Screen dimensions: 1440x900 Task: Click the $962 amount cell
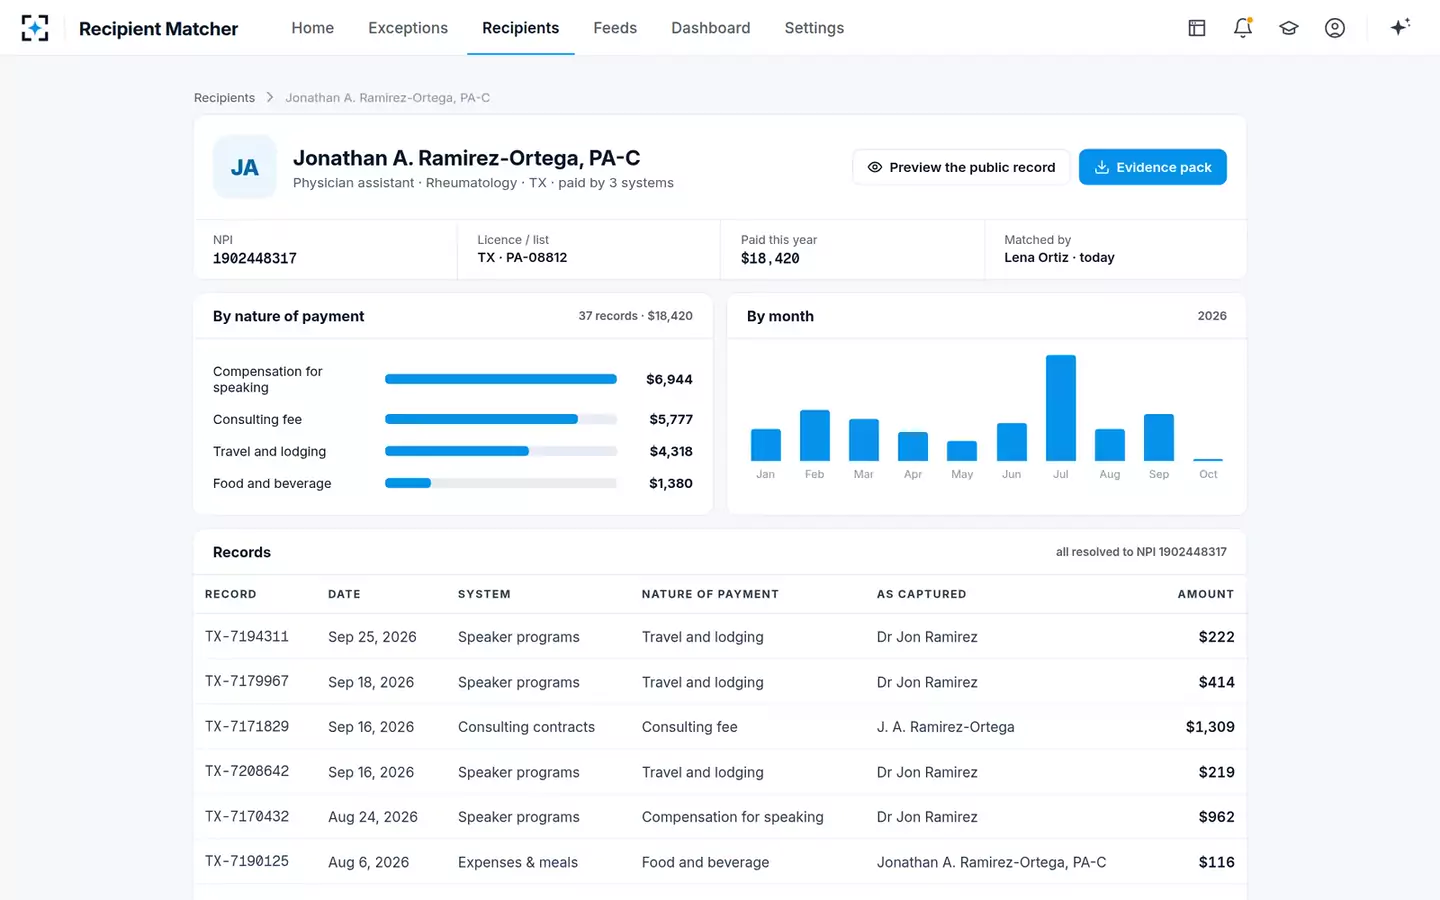1216,817
